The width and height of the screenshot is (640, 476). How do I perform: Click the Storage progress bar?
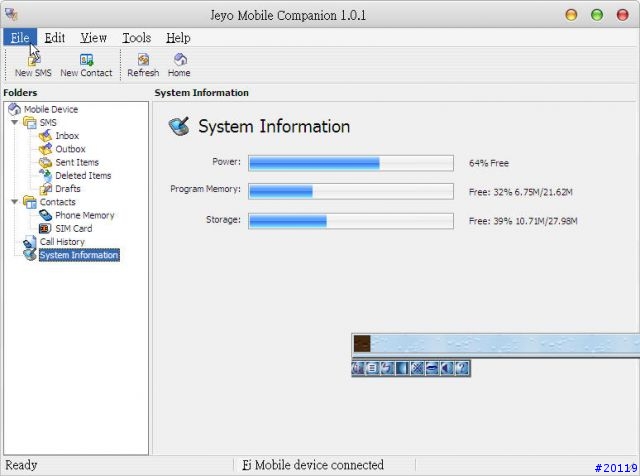(x=351, y=221)
